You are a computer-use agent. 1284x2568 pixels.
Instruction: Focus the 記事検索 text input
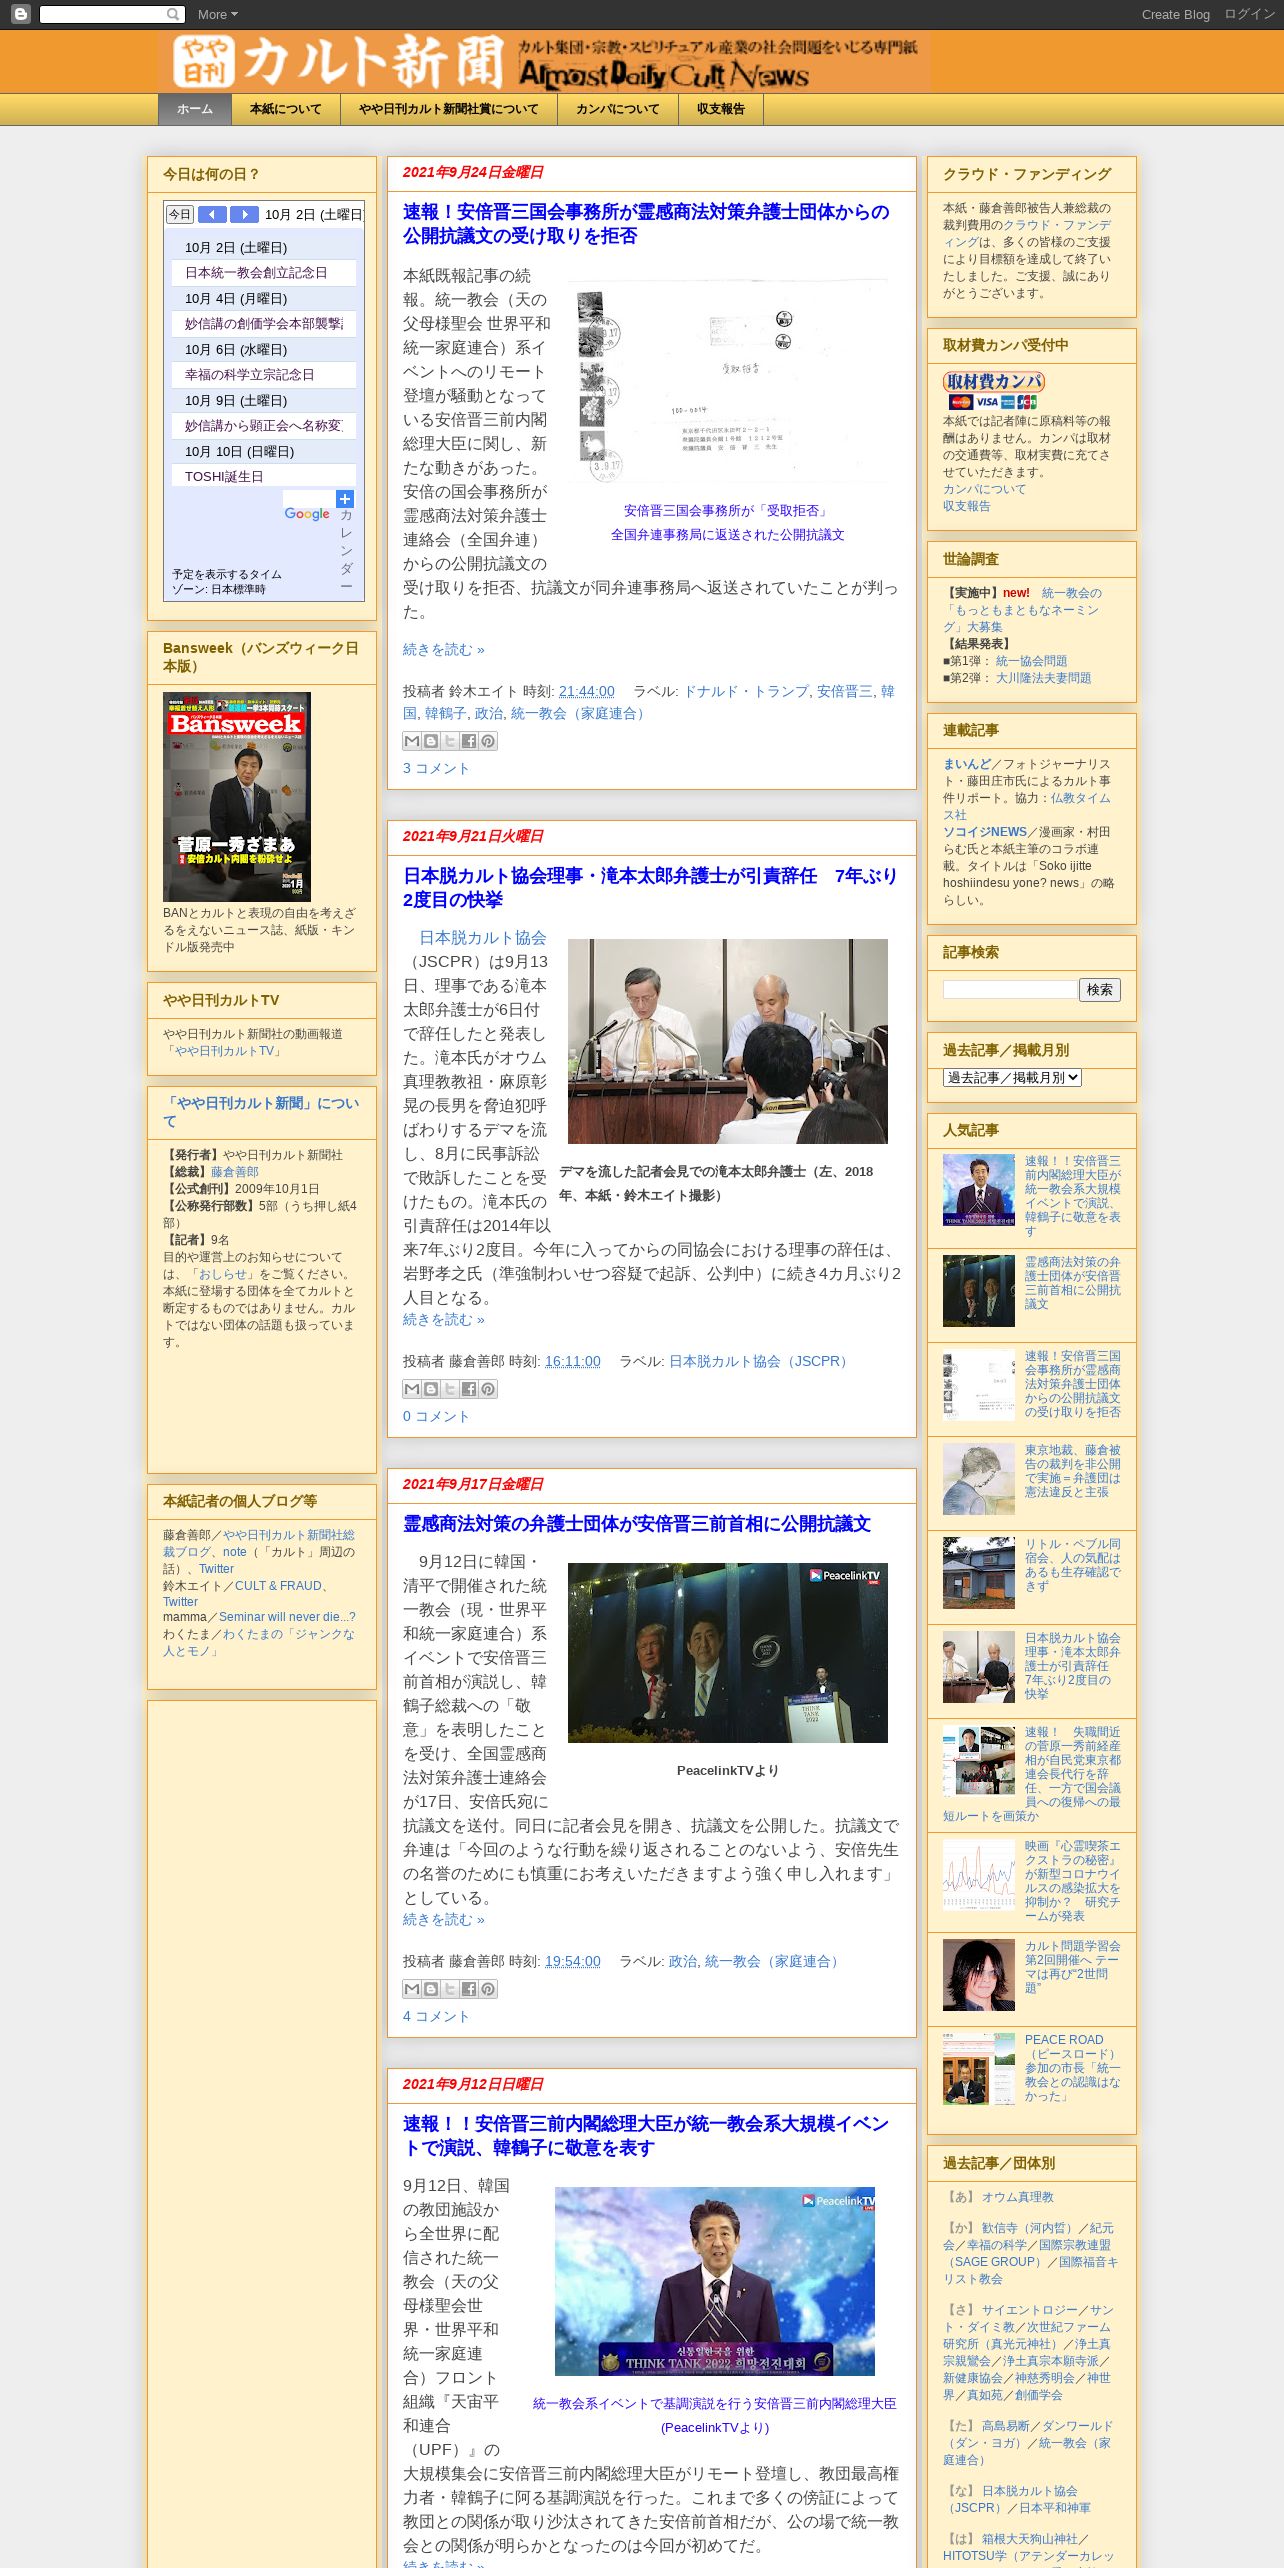pyautogui.click(x=1010, y=989)
